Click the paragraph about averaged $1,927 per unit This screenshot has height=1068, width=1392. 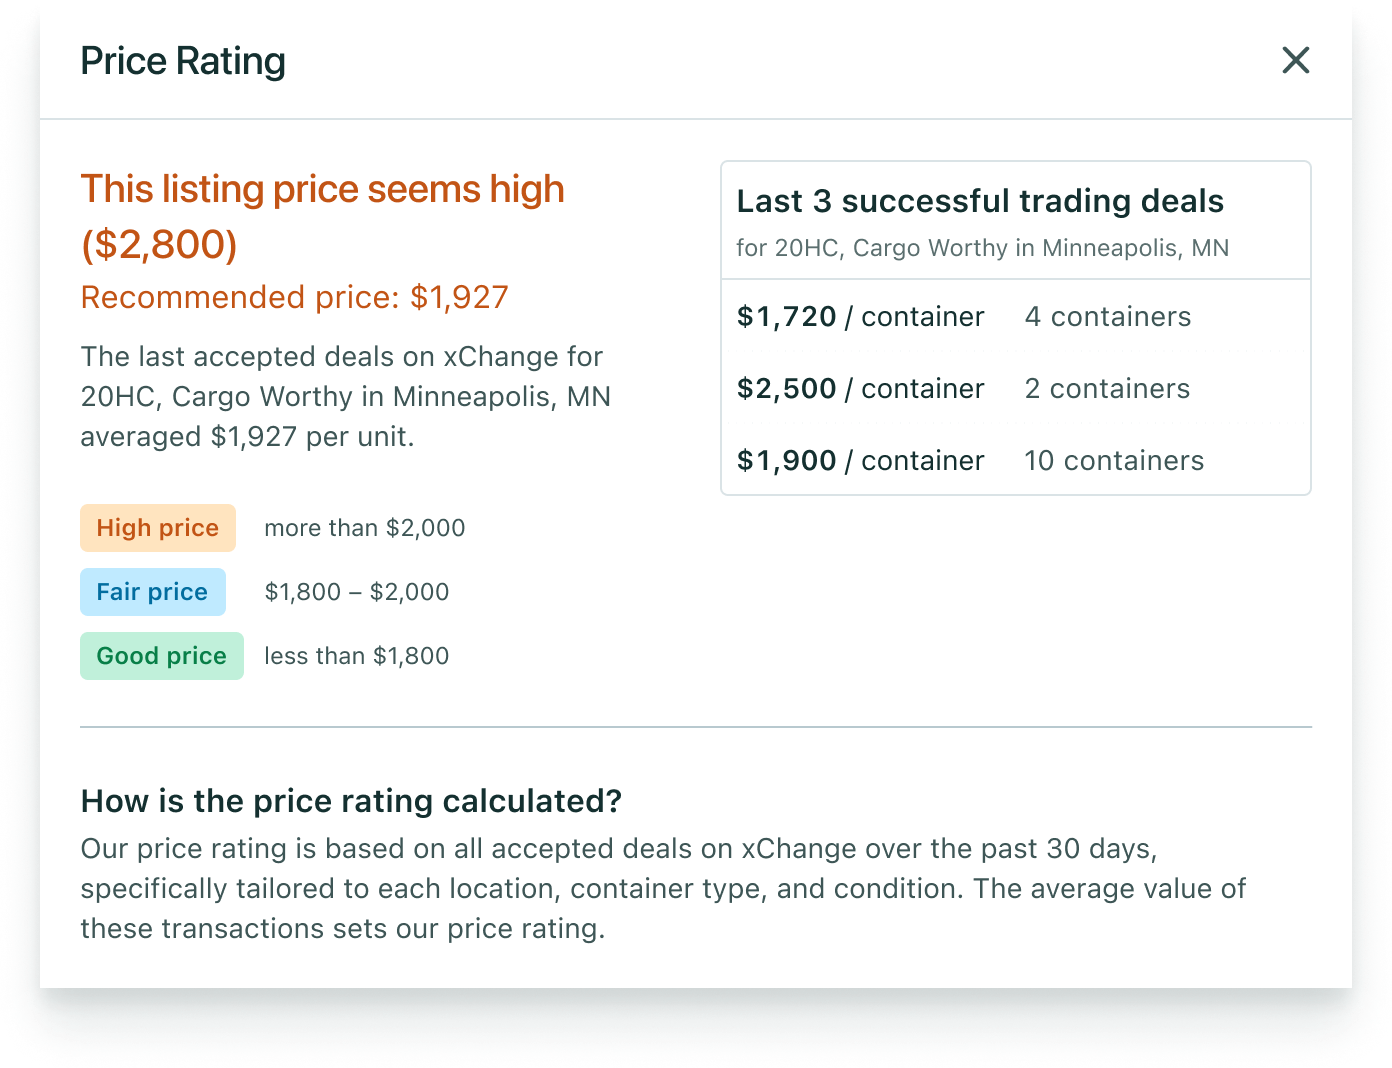pyautogui.click(x=346, y=397)
